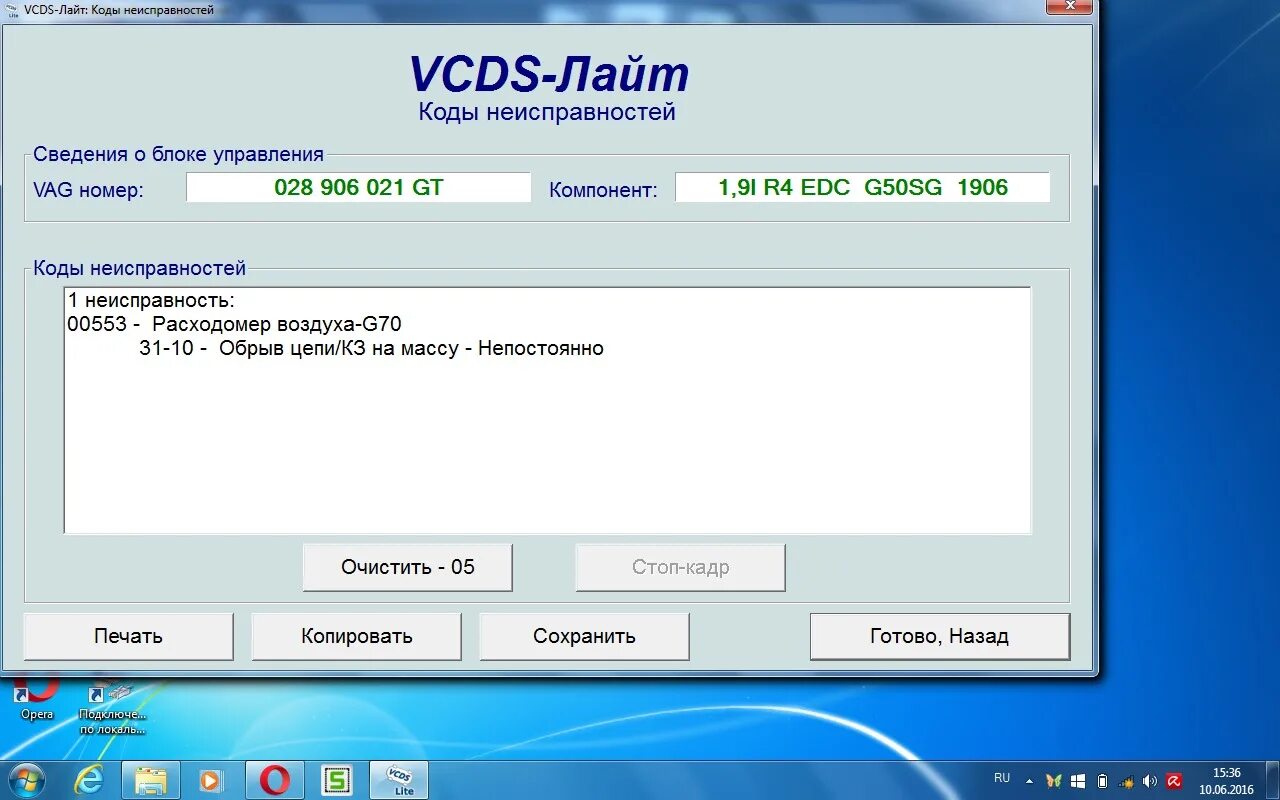Open Avira antivirus tray icon

pyautogui.click(x=1174, y=780)
